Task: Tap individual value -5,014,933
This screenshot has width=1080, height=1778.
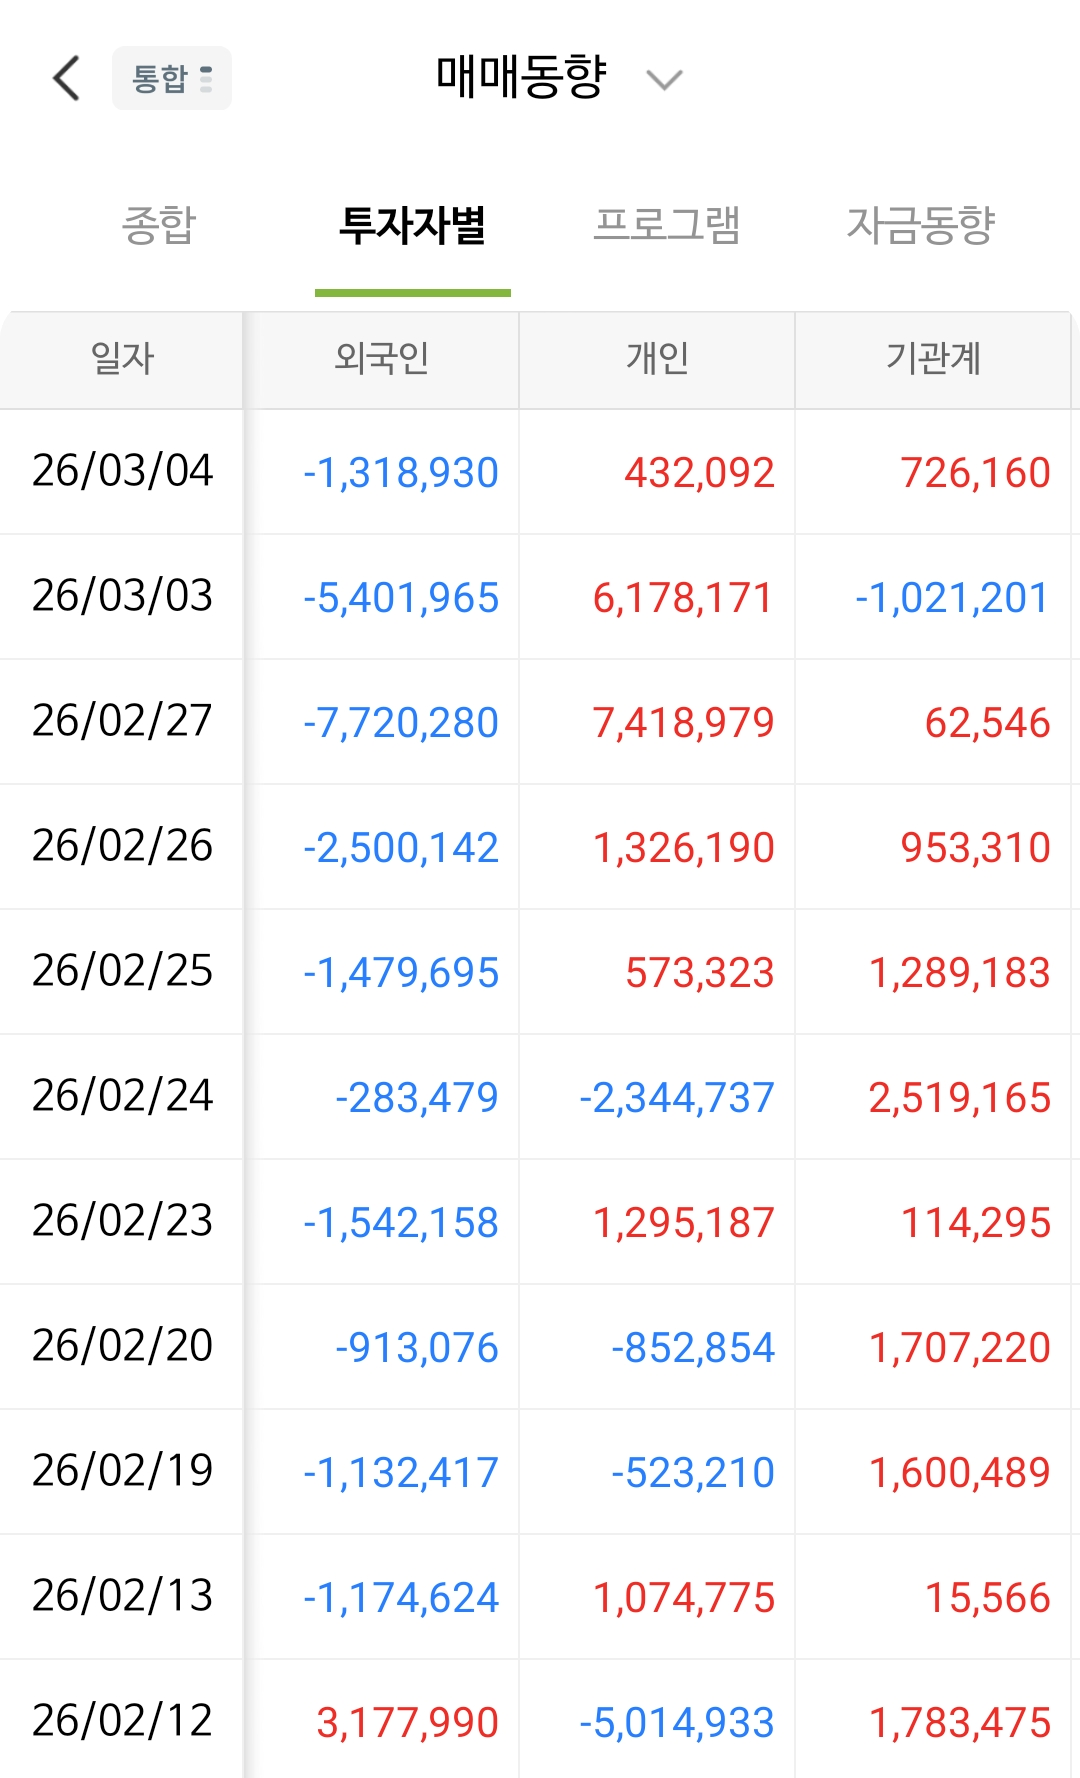Action: [x=677, y=1723]
